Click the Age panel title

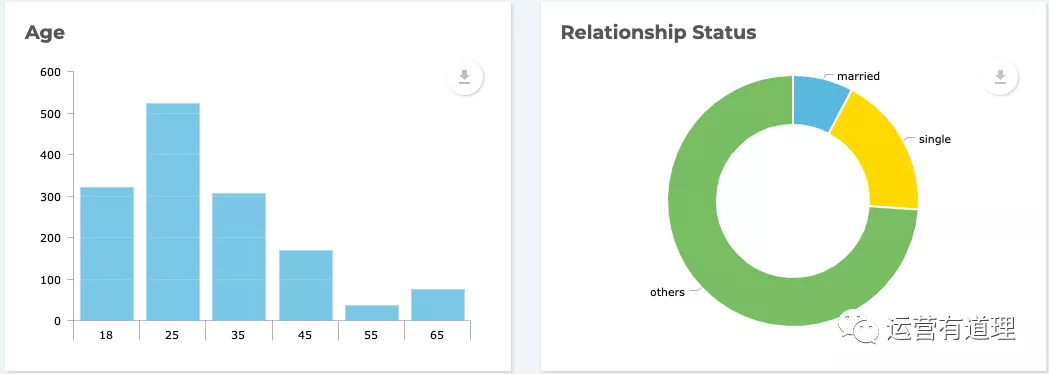[x=45, y=32]
